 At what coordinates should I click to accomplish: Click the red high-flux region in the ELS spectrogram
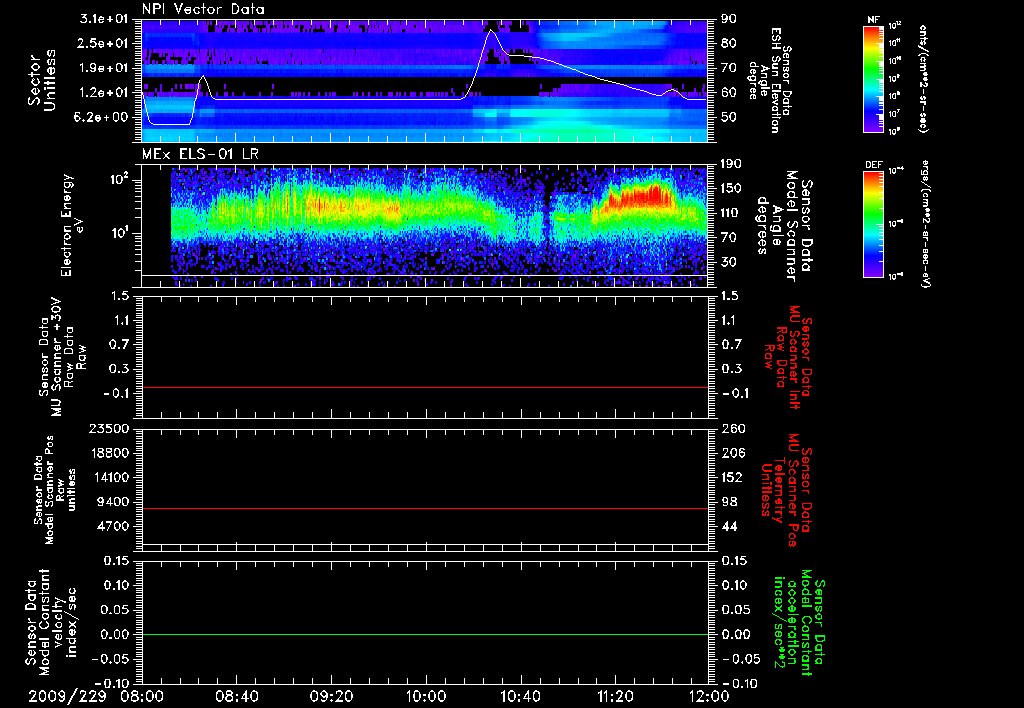pos(640,195)
